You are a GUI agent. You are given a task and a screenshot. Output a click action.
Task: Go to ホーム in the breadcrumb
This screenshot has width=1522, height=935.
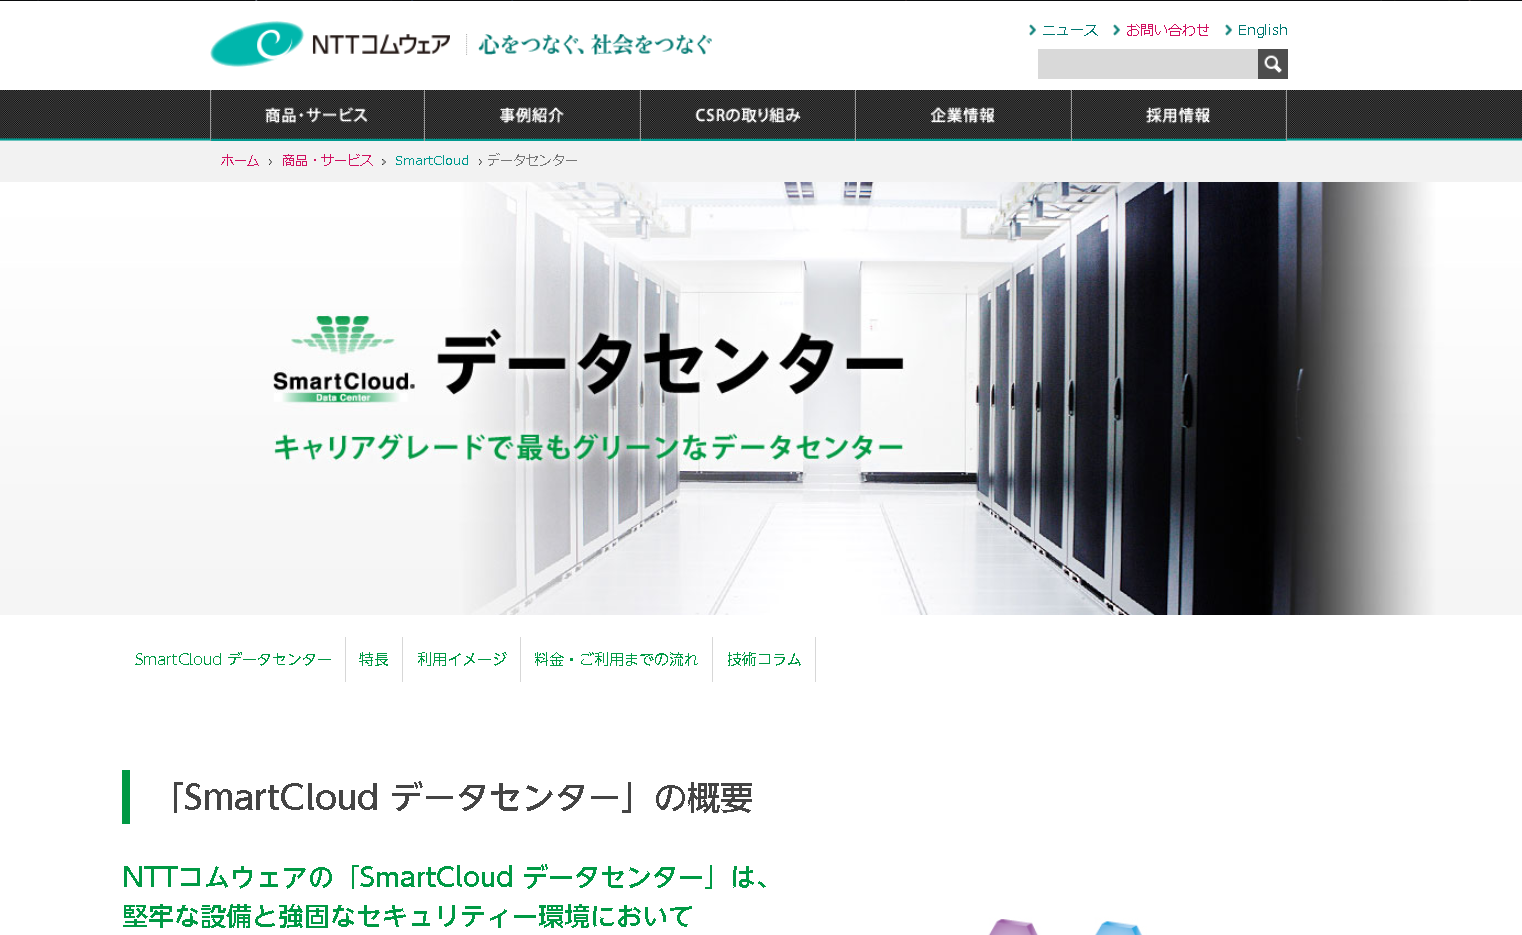point(240,160)
